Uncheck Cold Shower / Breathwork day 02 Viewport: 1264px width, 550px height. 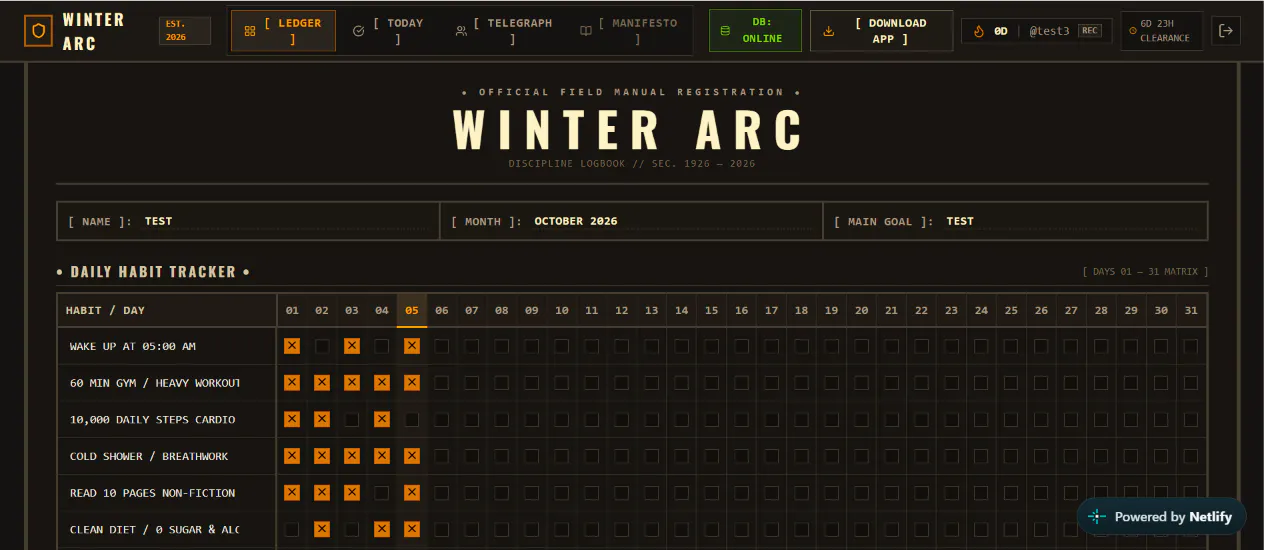(322, 456)
